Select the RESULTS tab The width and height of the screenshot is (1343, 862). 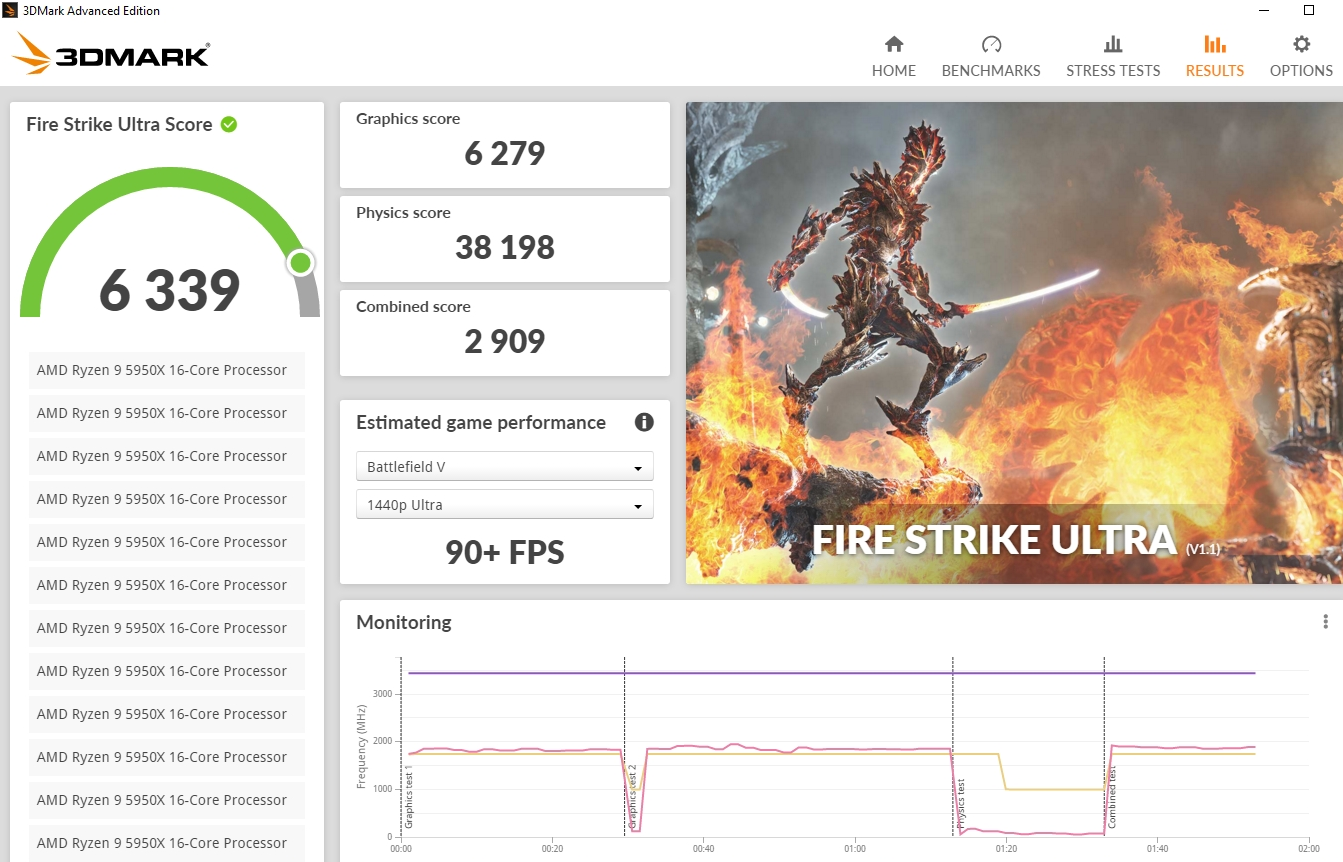[1215, 57]
